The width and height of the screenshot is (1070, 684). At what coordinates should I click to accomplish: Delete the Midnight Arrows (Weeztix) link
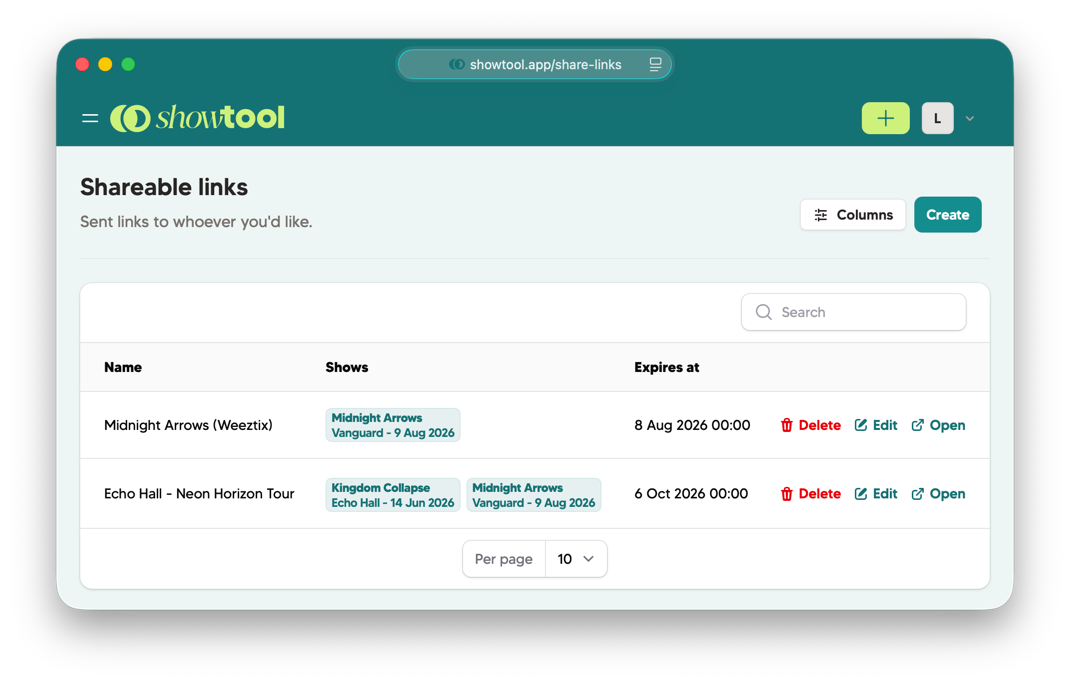coord(811,425)
